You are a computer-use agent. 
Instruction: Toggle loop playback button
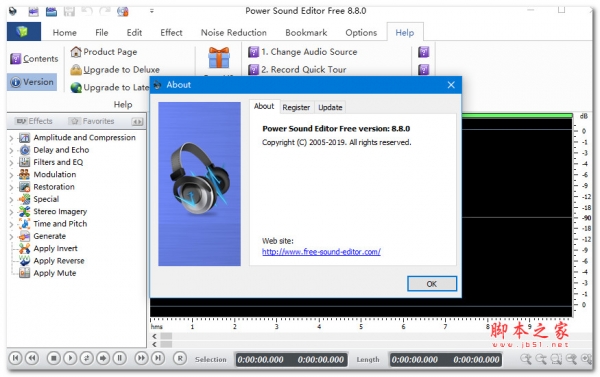86,358
